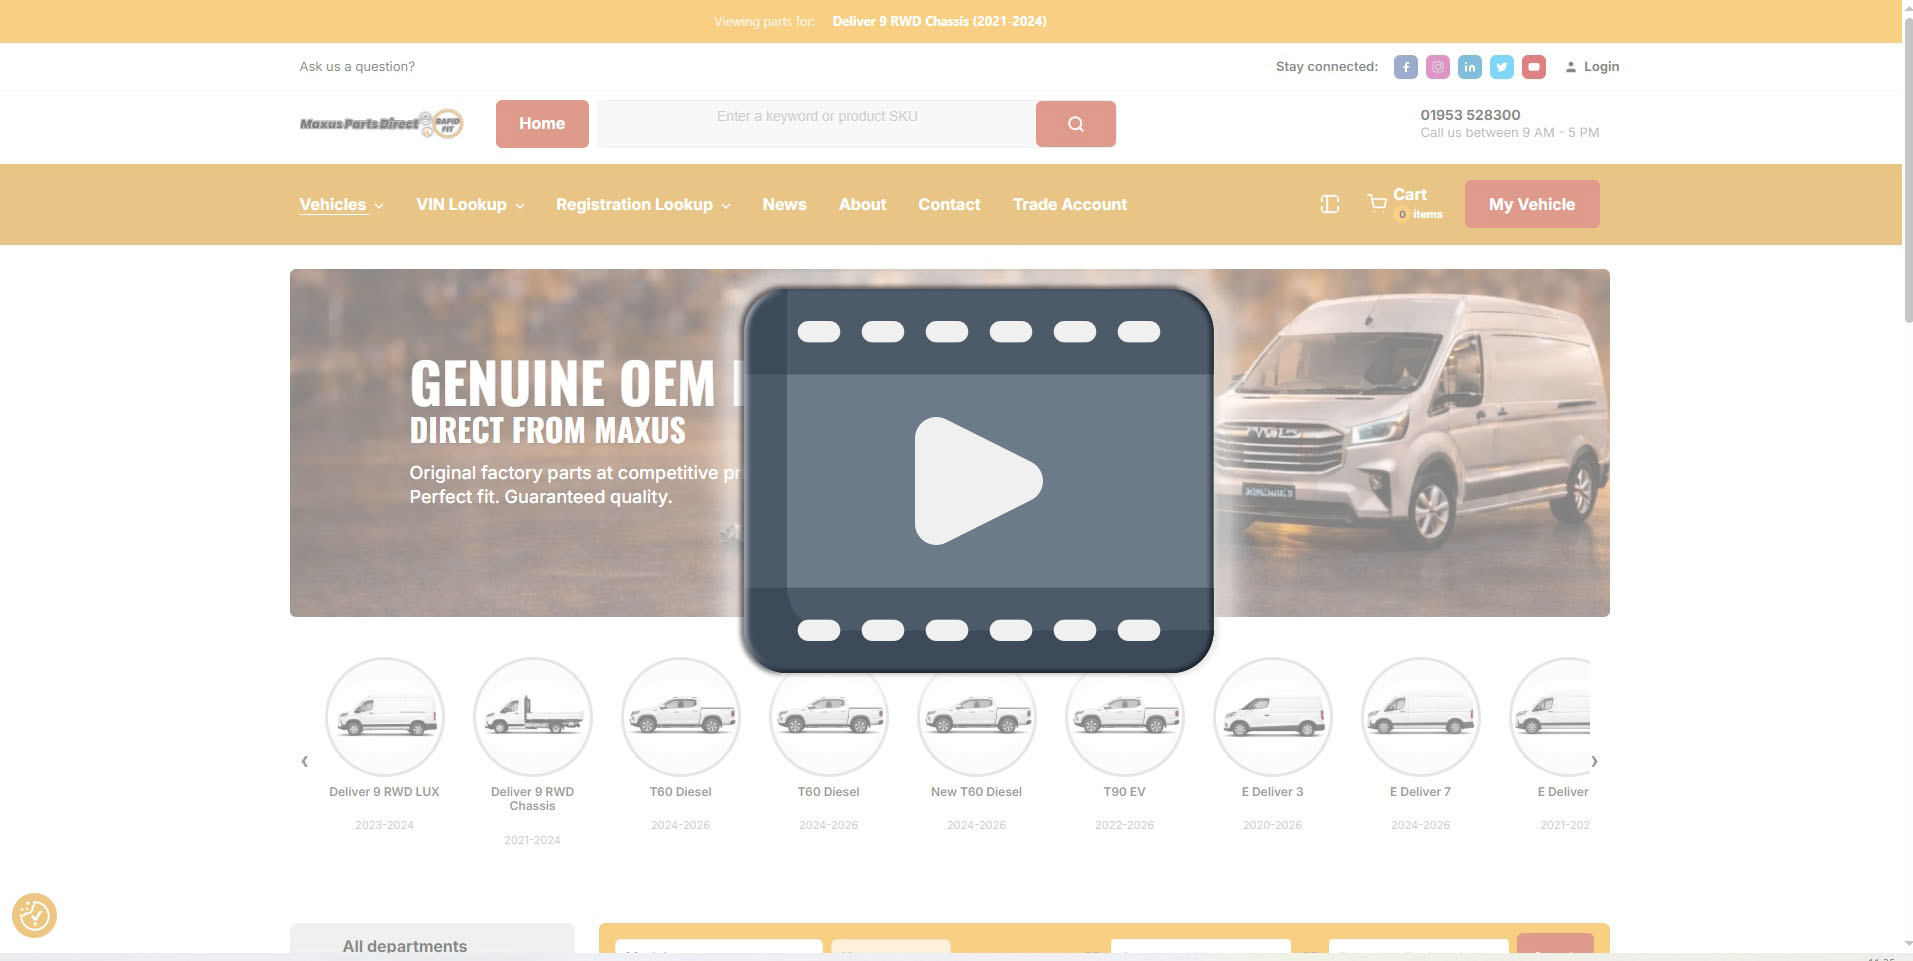Open the Facebook social link
The width and height of the screenshot is (1913, 961).
(1405, 67)
